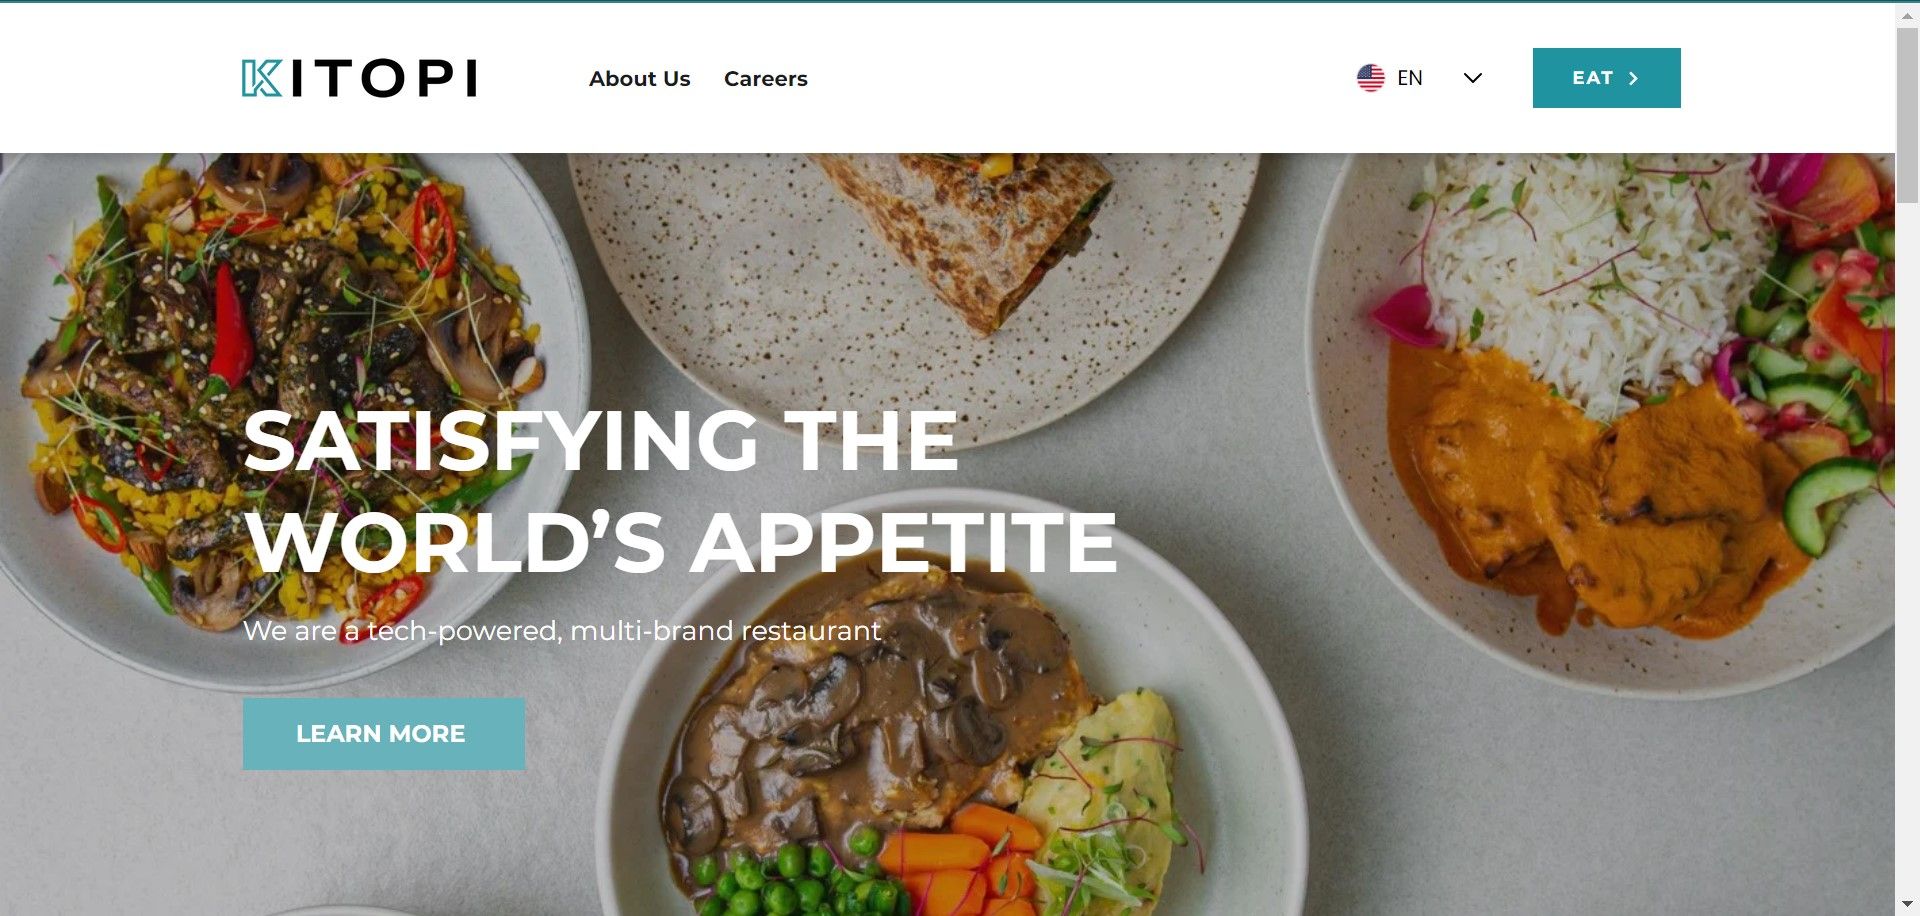Open the About Us menu item

pos(639,78)
